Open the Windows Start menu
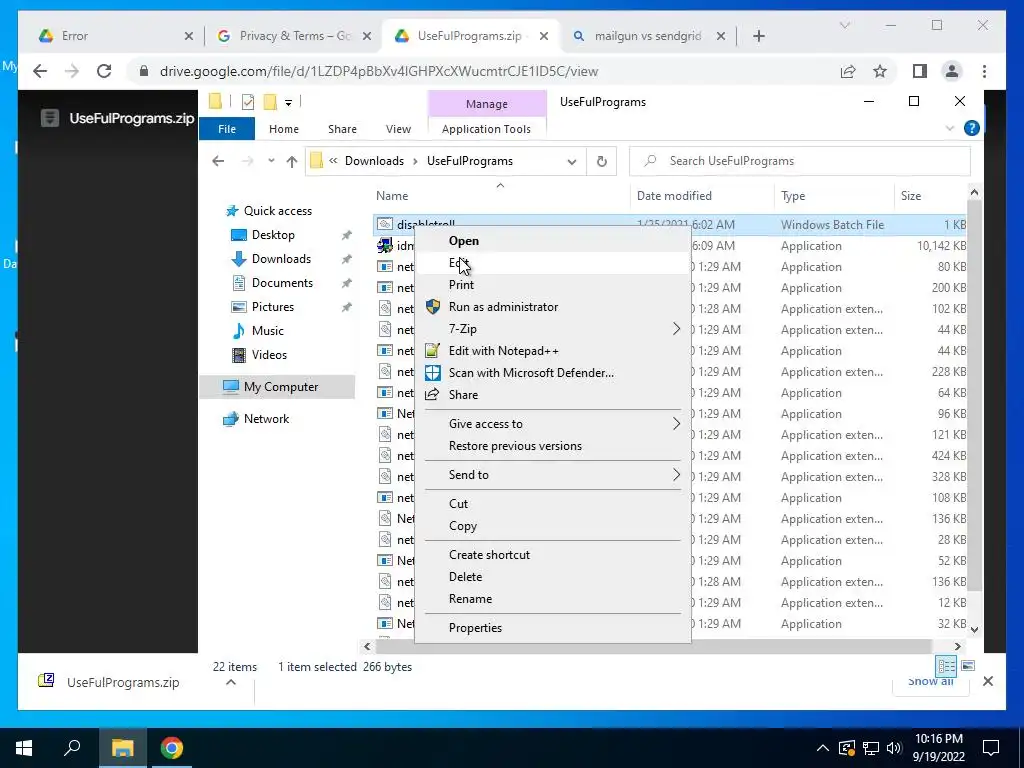Viewport: 1024px width, 768px height. click(24, 748)
